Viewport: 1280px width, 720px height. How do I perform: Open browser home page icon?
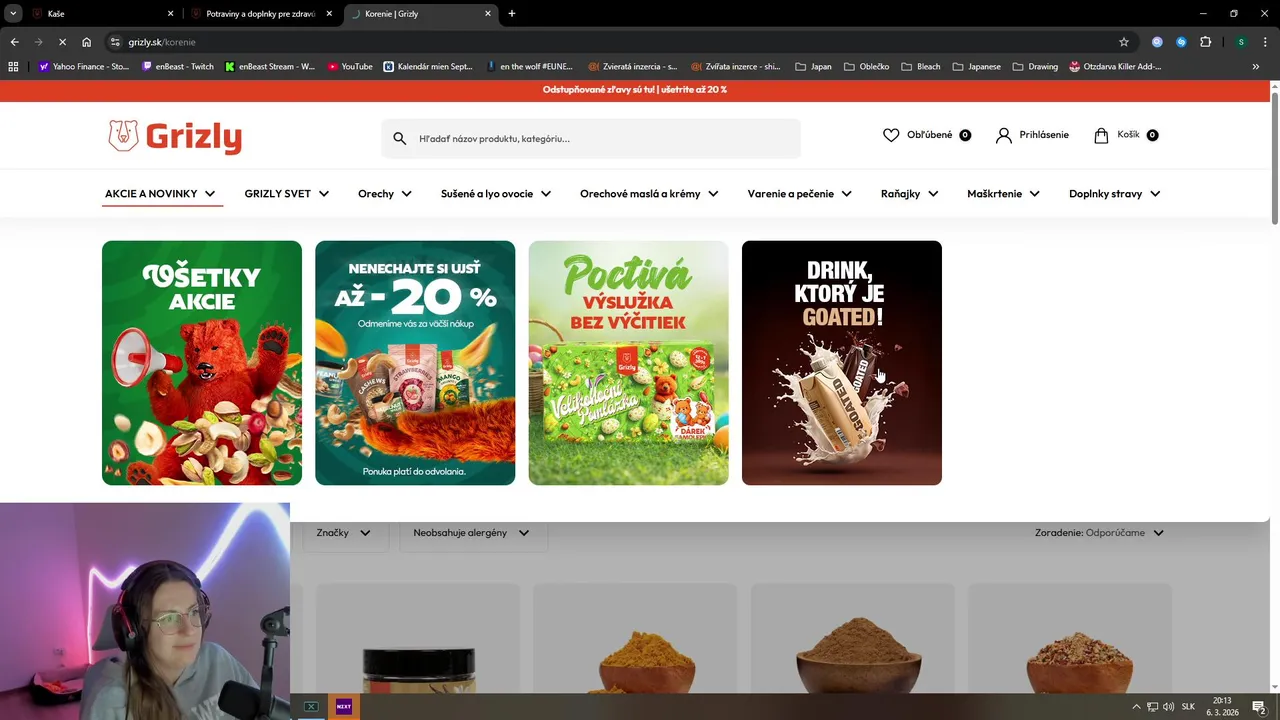pos(87,42)
